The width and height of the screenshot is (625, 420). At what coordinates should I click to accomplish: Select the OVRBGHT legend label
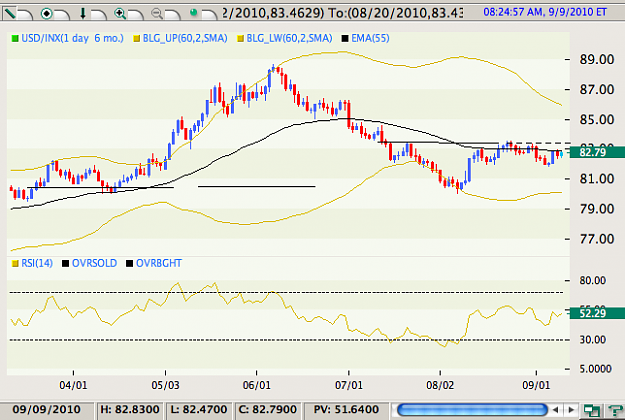point(159,263)
